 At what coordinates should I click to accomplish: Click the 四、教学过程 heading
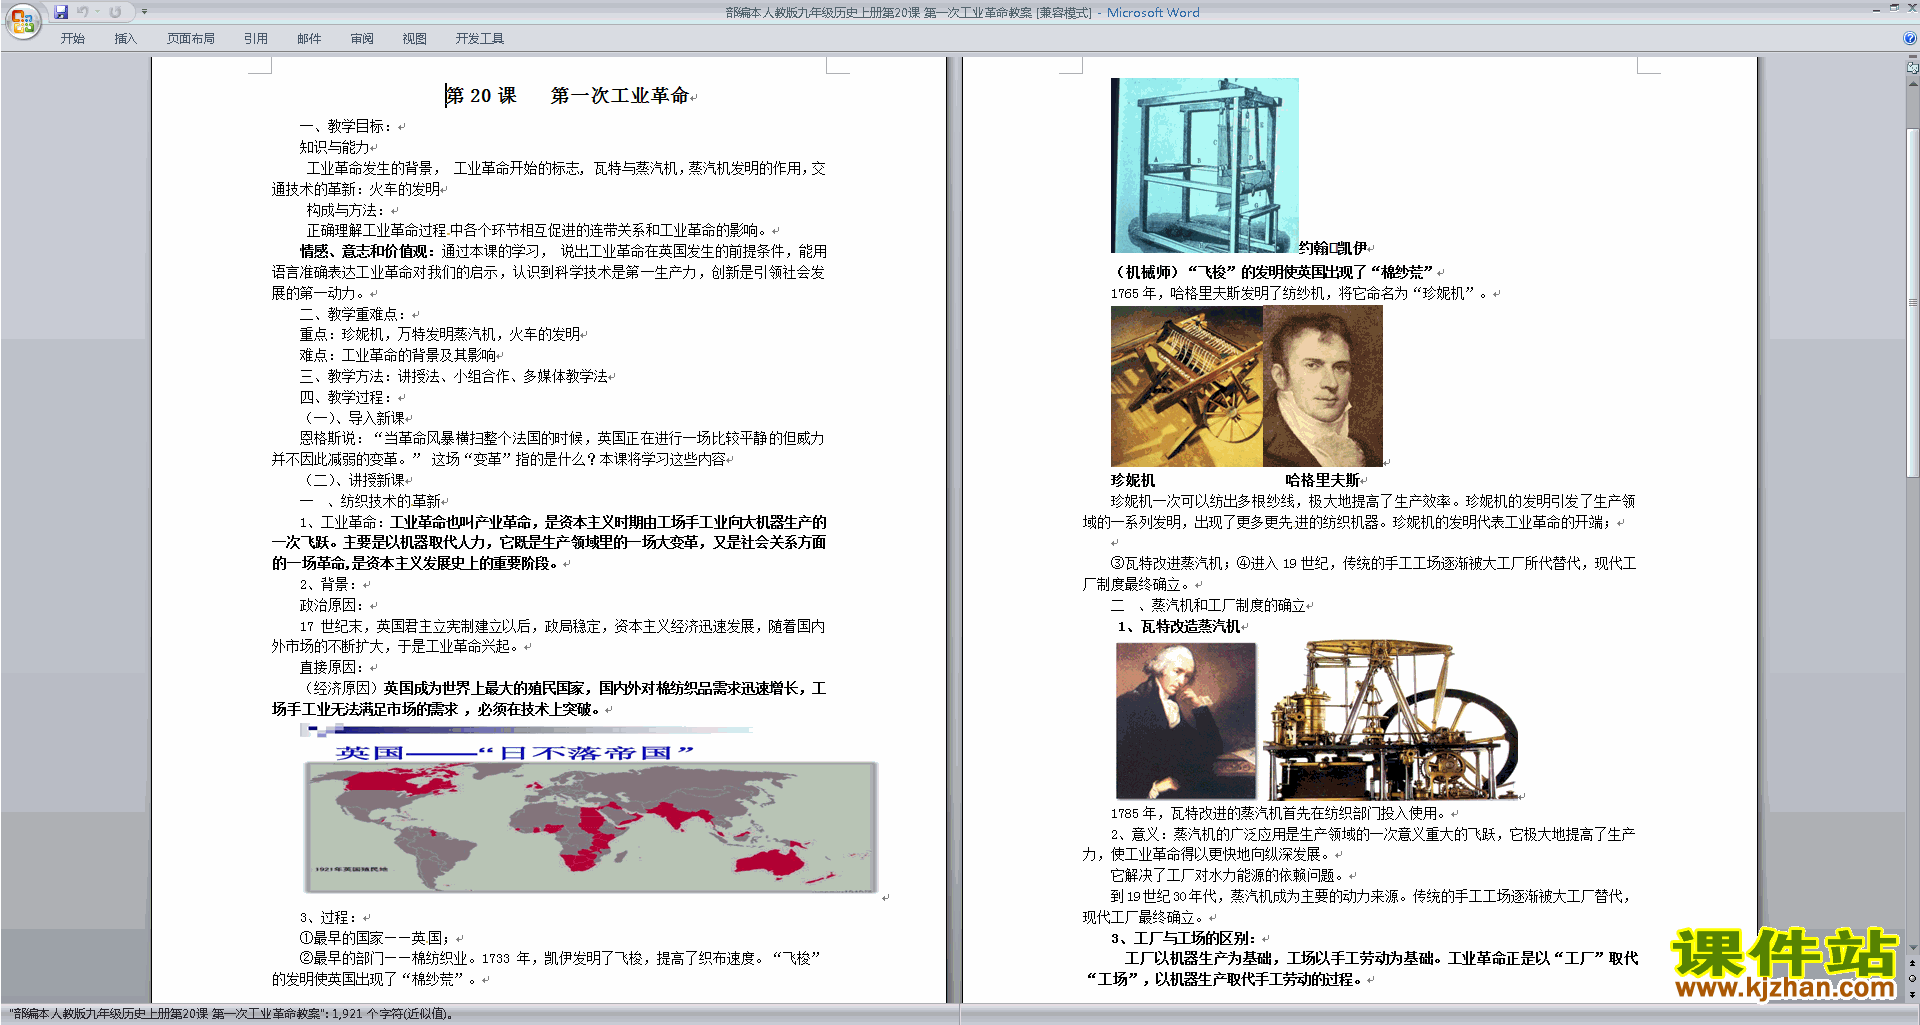point(346,397)
